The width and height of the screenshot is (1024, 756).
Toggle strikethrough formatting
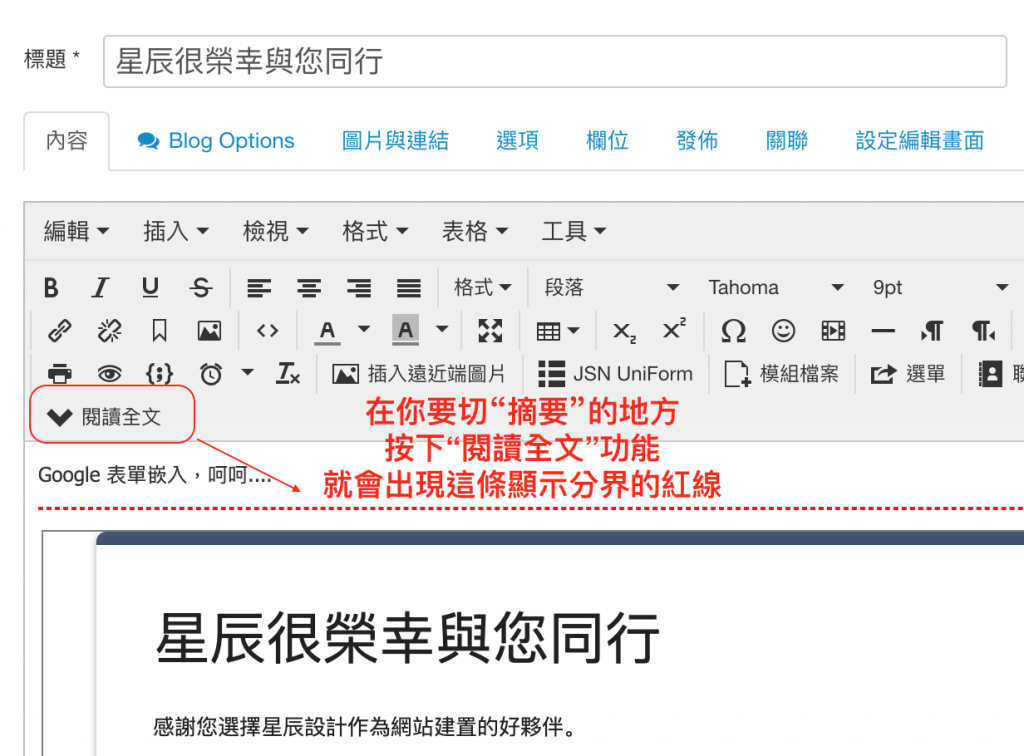coord(201,288)
